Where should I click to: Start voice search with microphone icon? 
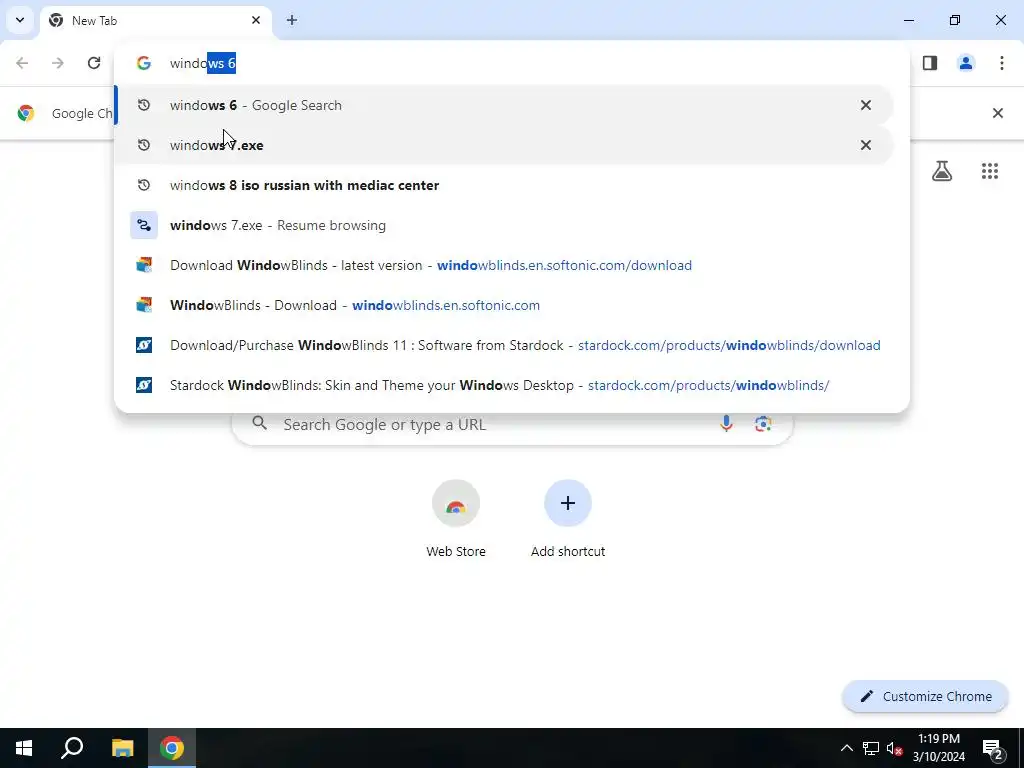coord(726,424)
